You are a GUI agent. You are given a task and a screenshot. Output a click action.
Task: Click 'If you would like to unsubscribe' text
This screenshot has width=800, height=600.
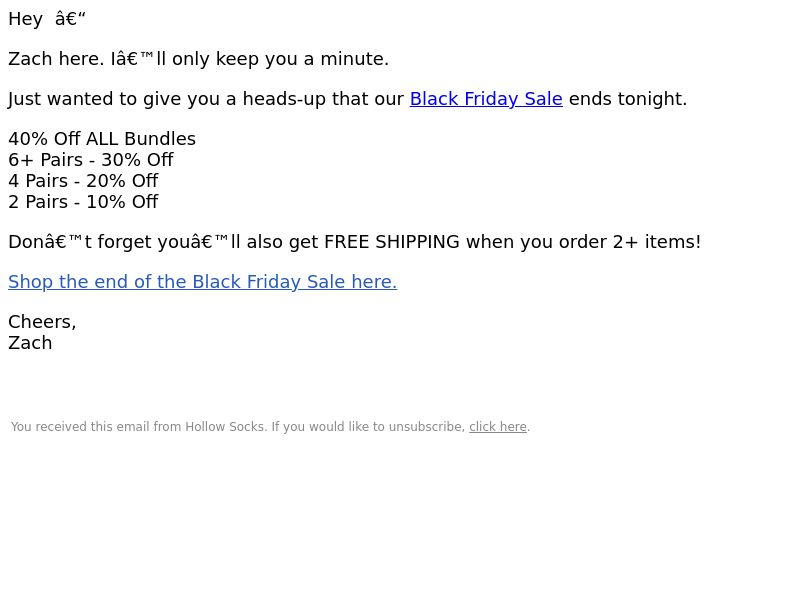tap(368, 427)
